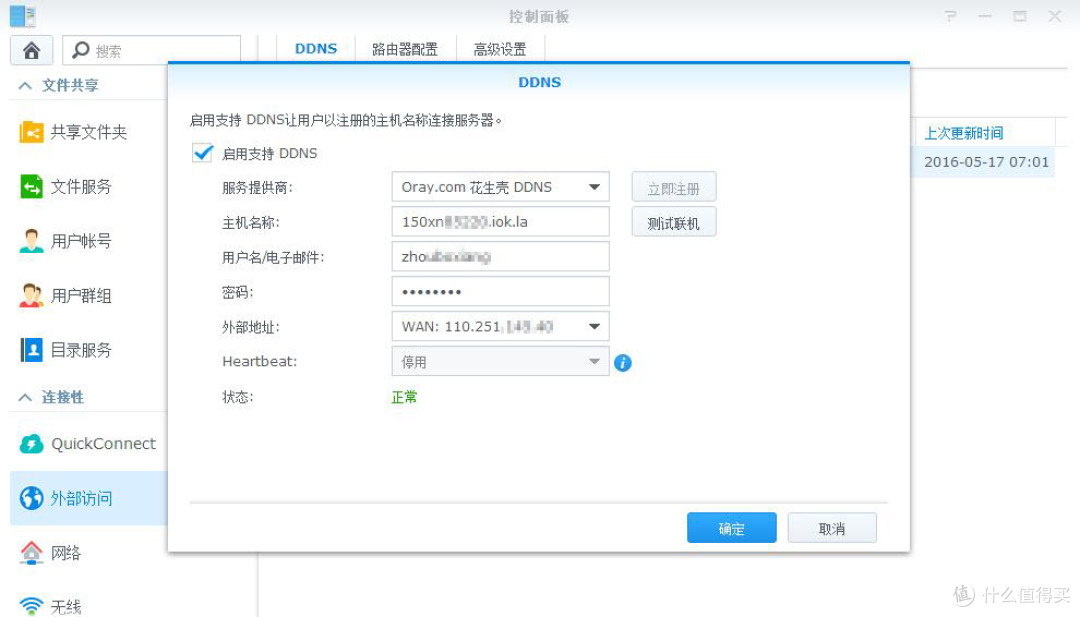Viewport: 1080px width, 617px height.
Task: Click the 文件服务 sidebar label
Action: pyautogui.click(x=81, y=187)
